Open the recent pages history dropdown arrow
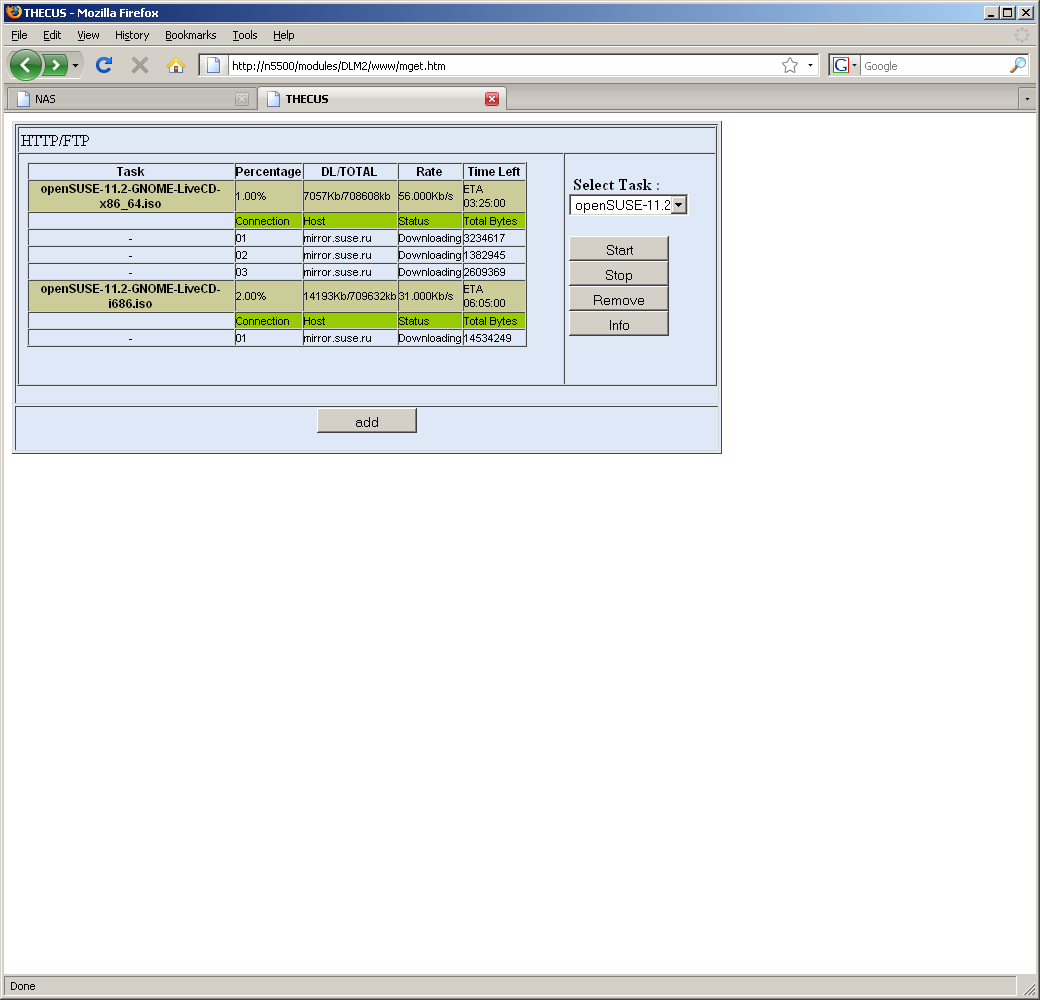1040x1000 pixels. pos(75,65)
